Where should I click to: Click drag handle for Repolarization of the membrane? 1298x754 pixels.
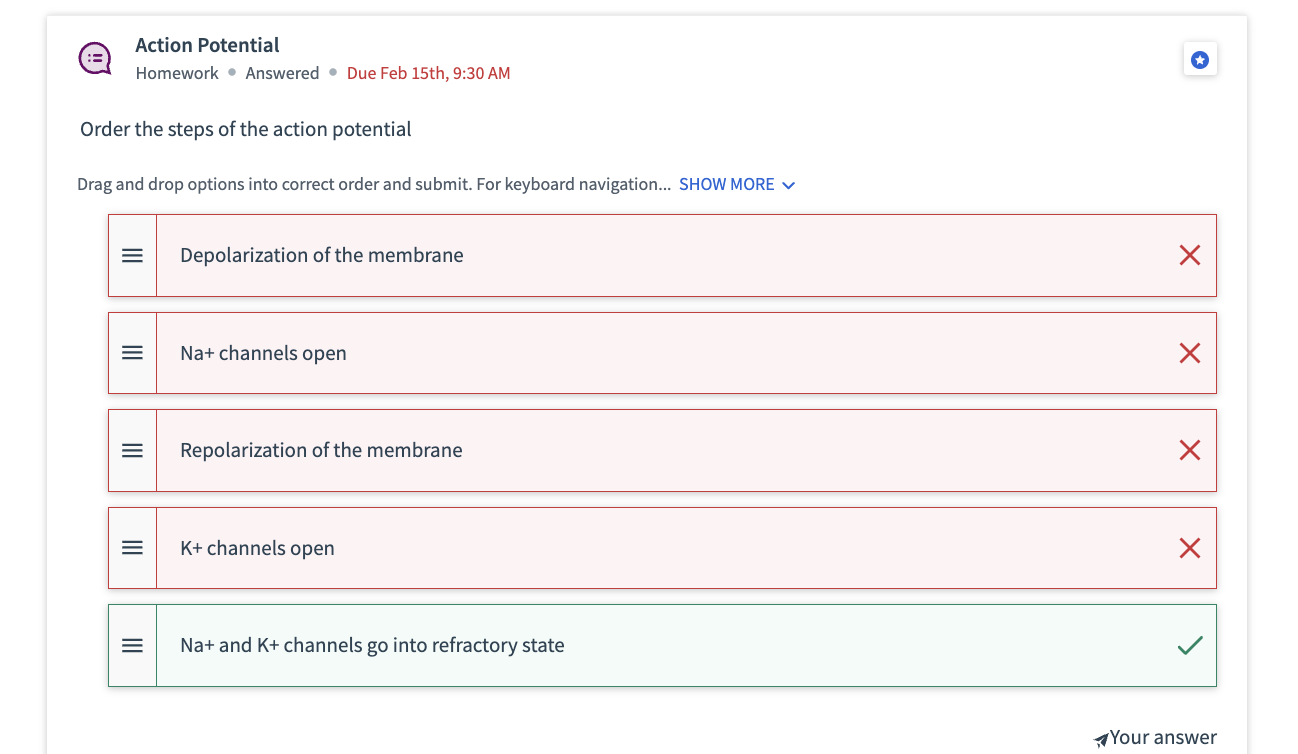click(132, 451)
